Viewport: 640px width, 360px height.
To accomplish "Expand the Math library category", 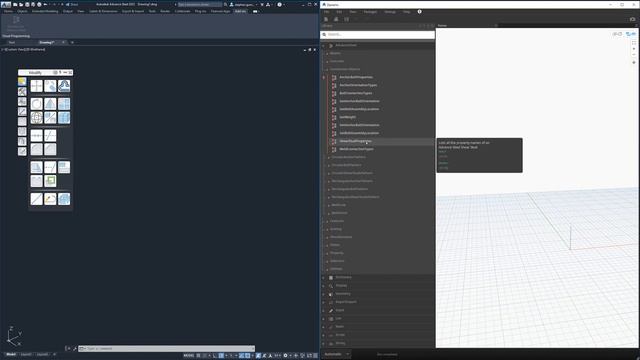I will click(340, 327).
